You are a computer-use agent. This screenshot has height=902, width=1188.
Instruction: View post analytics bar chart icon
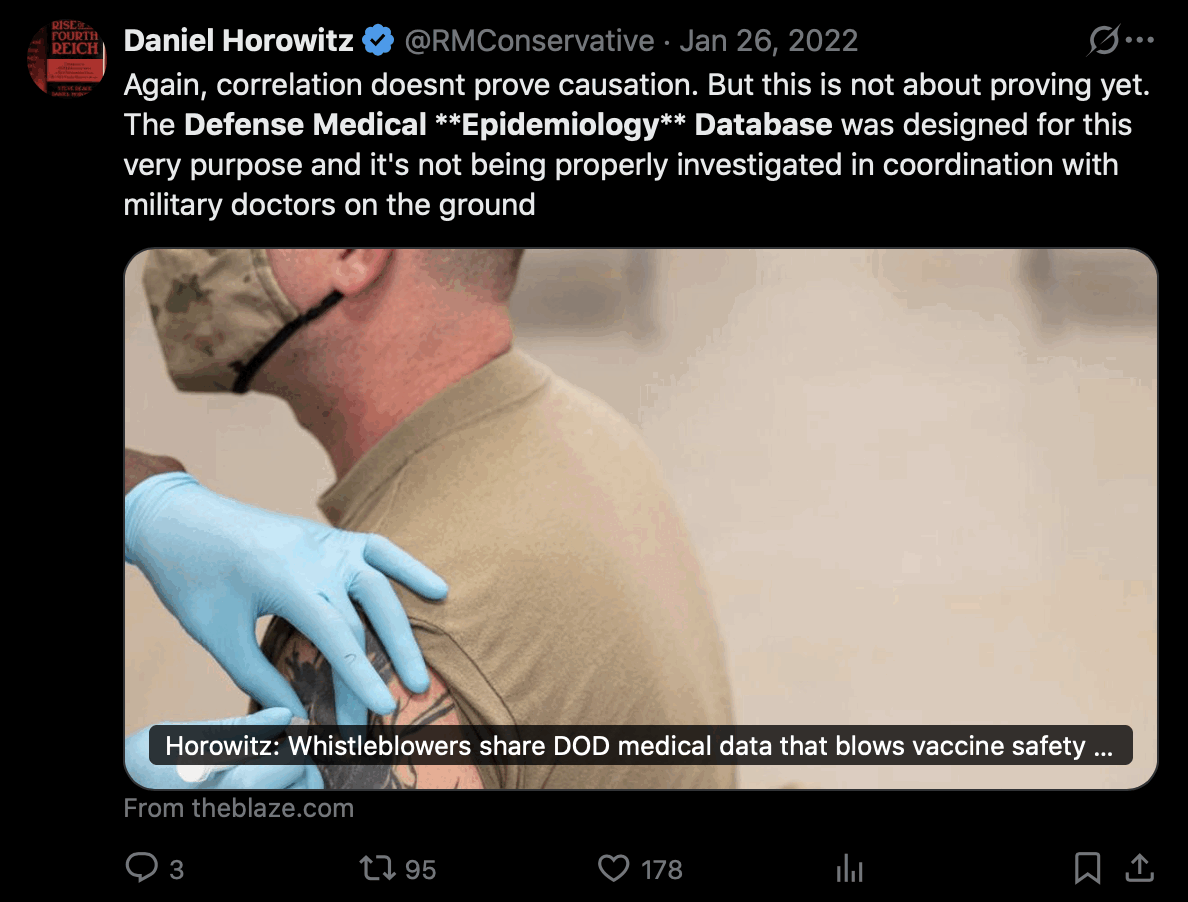(849, 869)
